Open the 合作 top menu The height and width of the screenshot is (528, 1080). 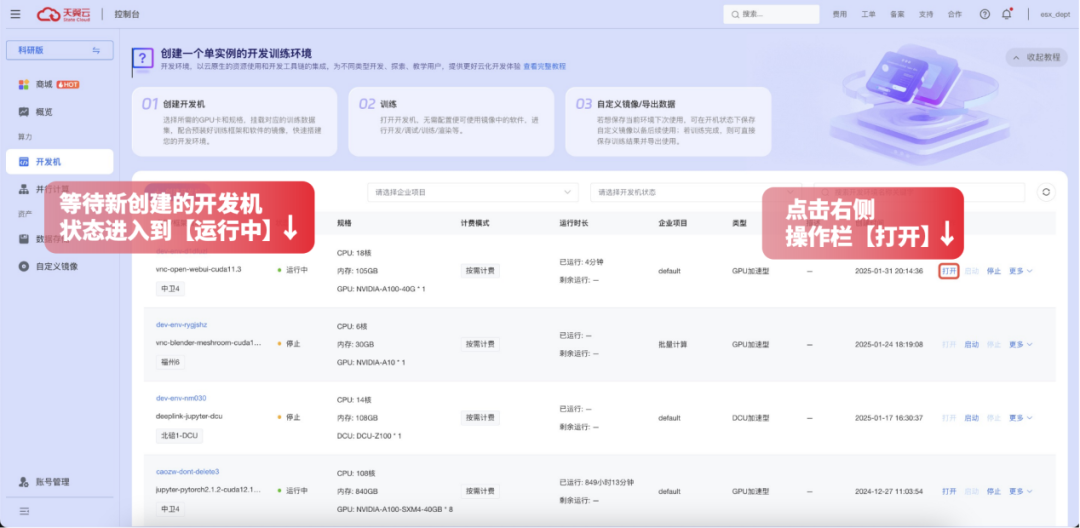[955, 14]
